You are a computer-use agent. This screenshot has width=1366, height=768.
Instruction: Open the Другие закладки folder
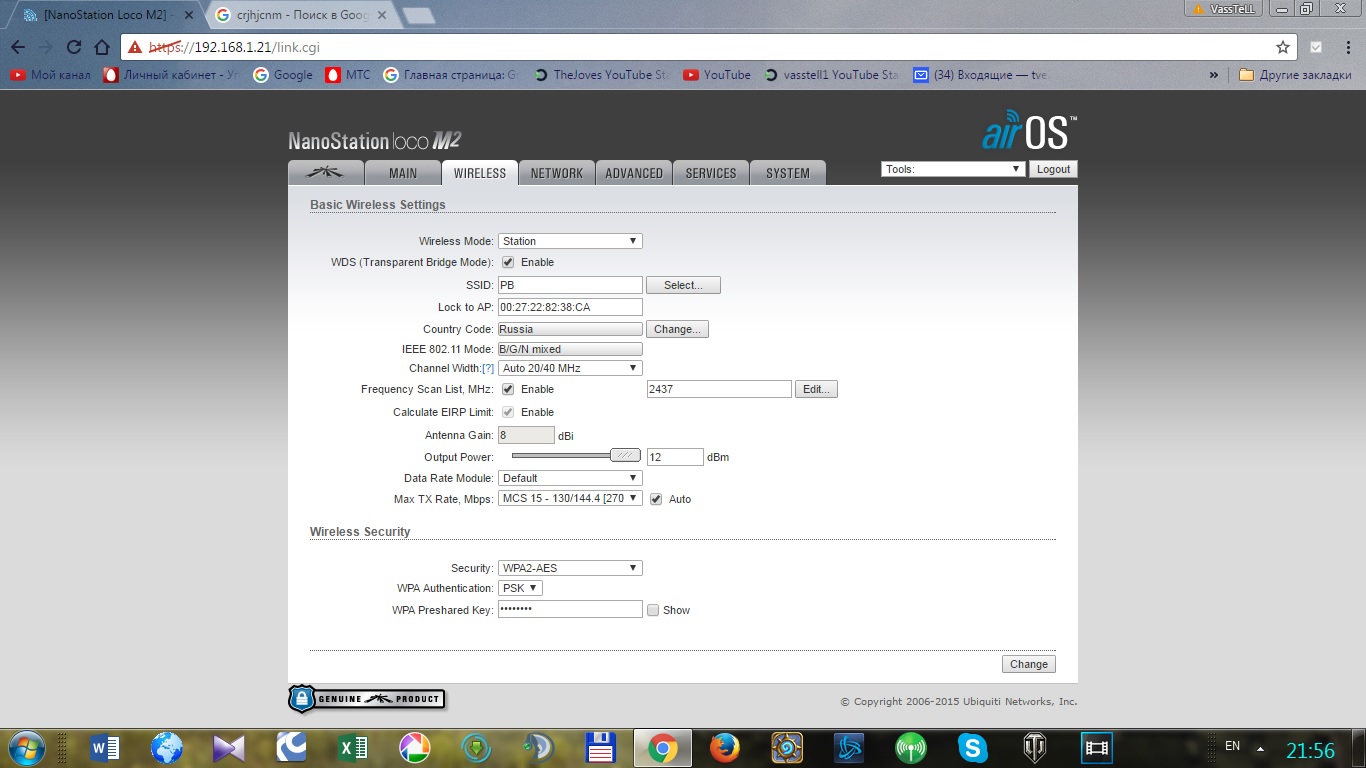click(1295, 75)
